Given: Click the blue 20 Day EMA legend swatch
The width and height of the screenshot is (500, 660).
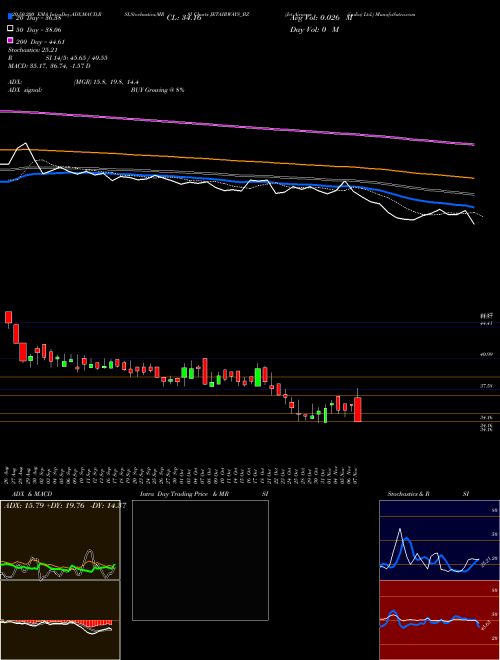Looking at the screenshot, I should pos(10,16).
